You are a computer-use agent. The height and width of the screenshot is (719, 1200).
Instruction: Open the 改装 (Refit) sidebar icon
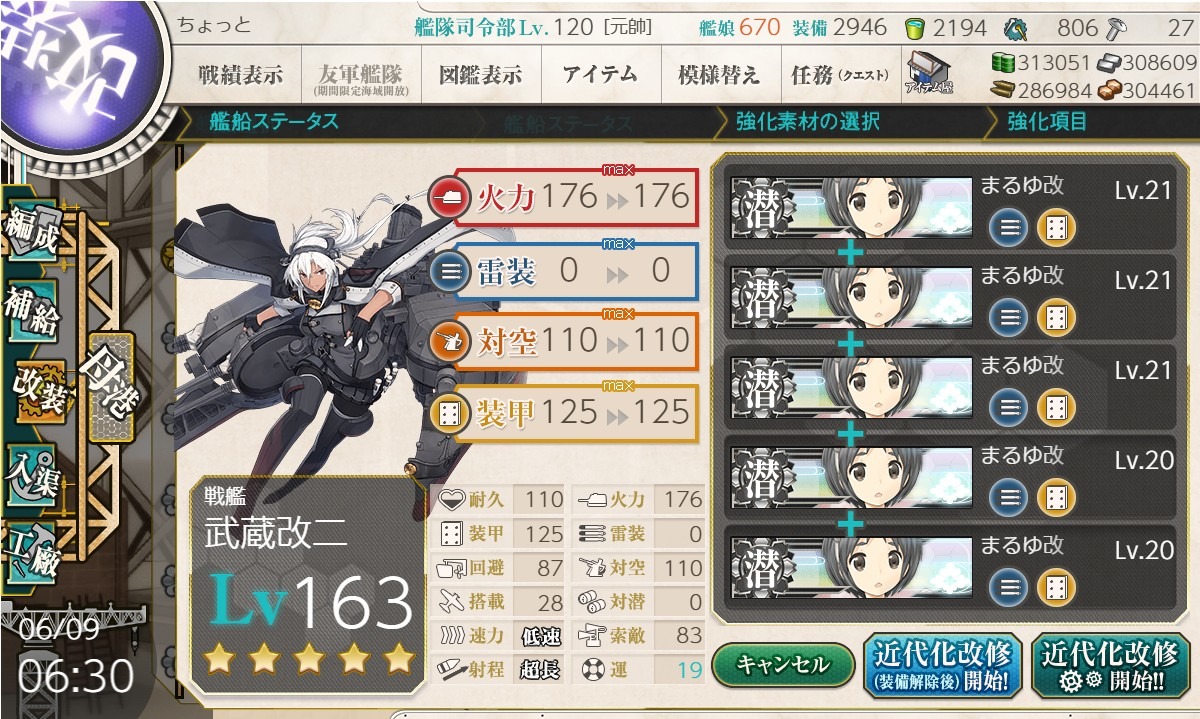pos(38,391)
